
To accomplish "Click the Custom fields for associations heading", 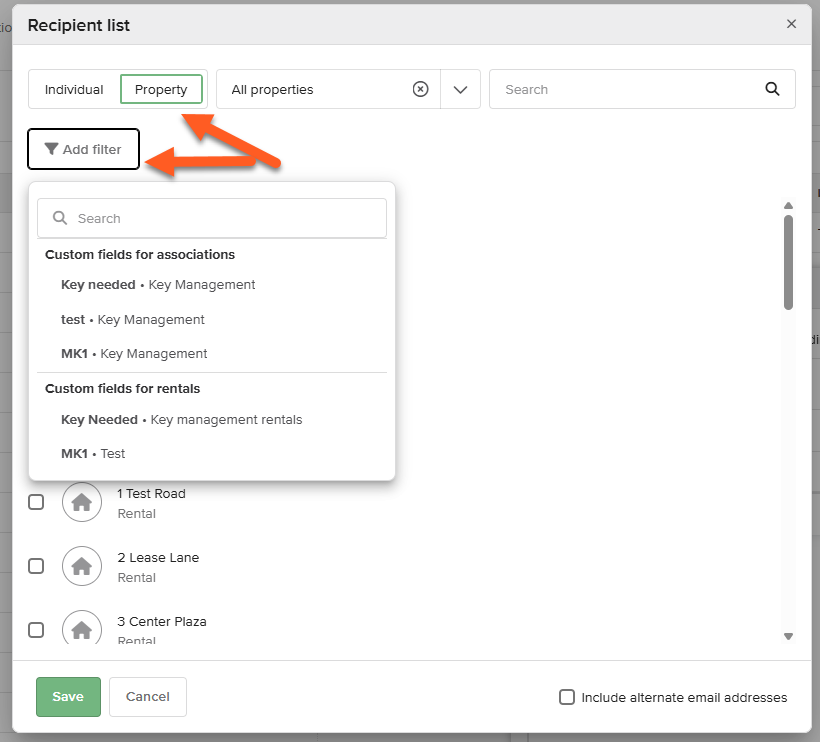I will click(140, 255).
